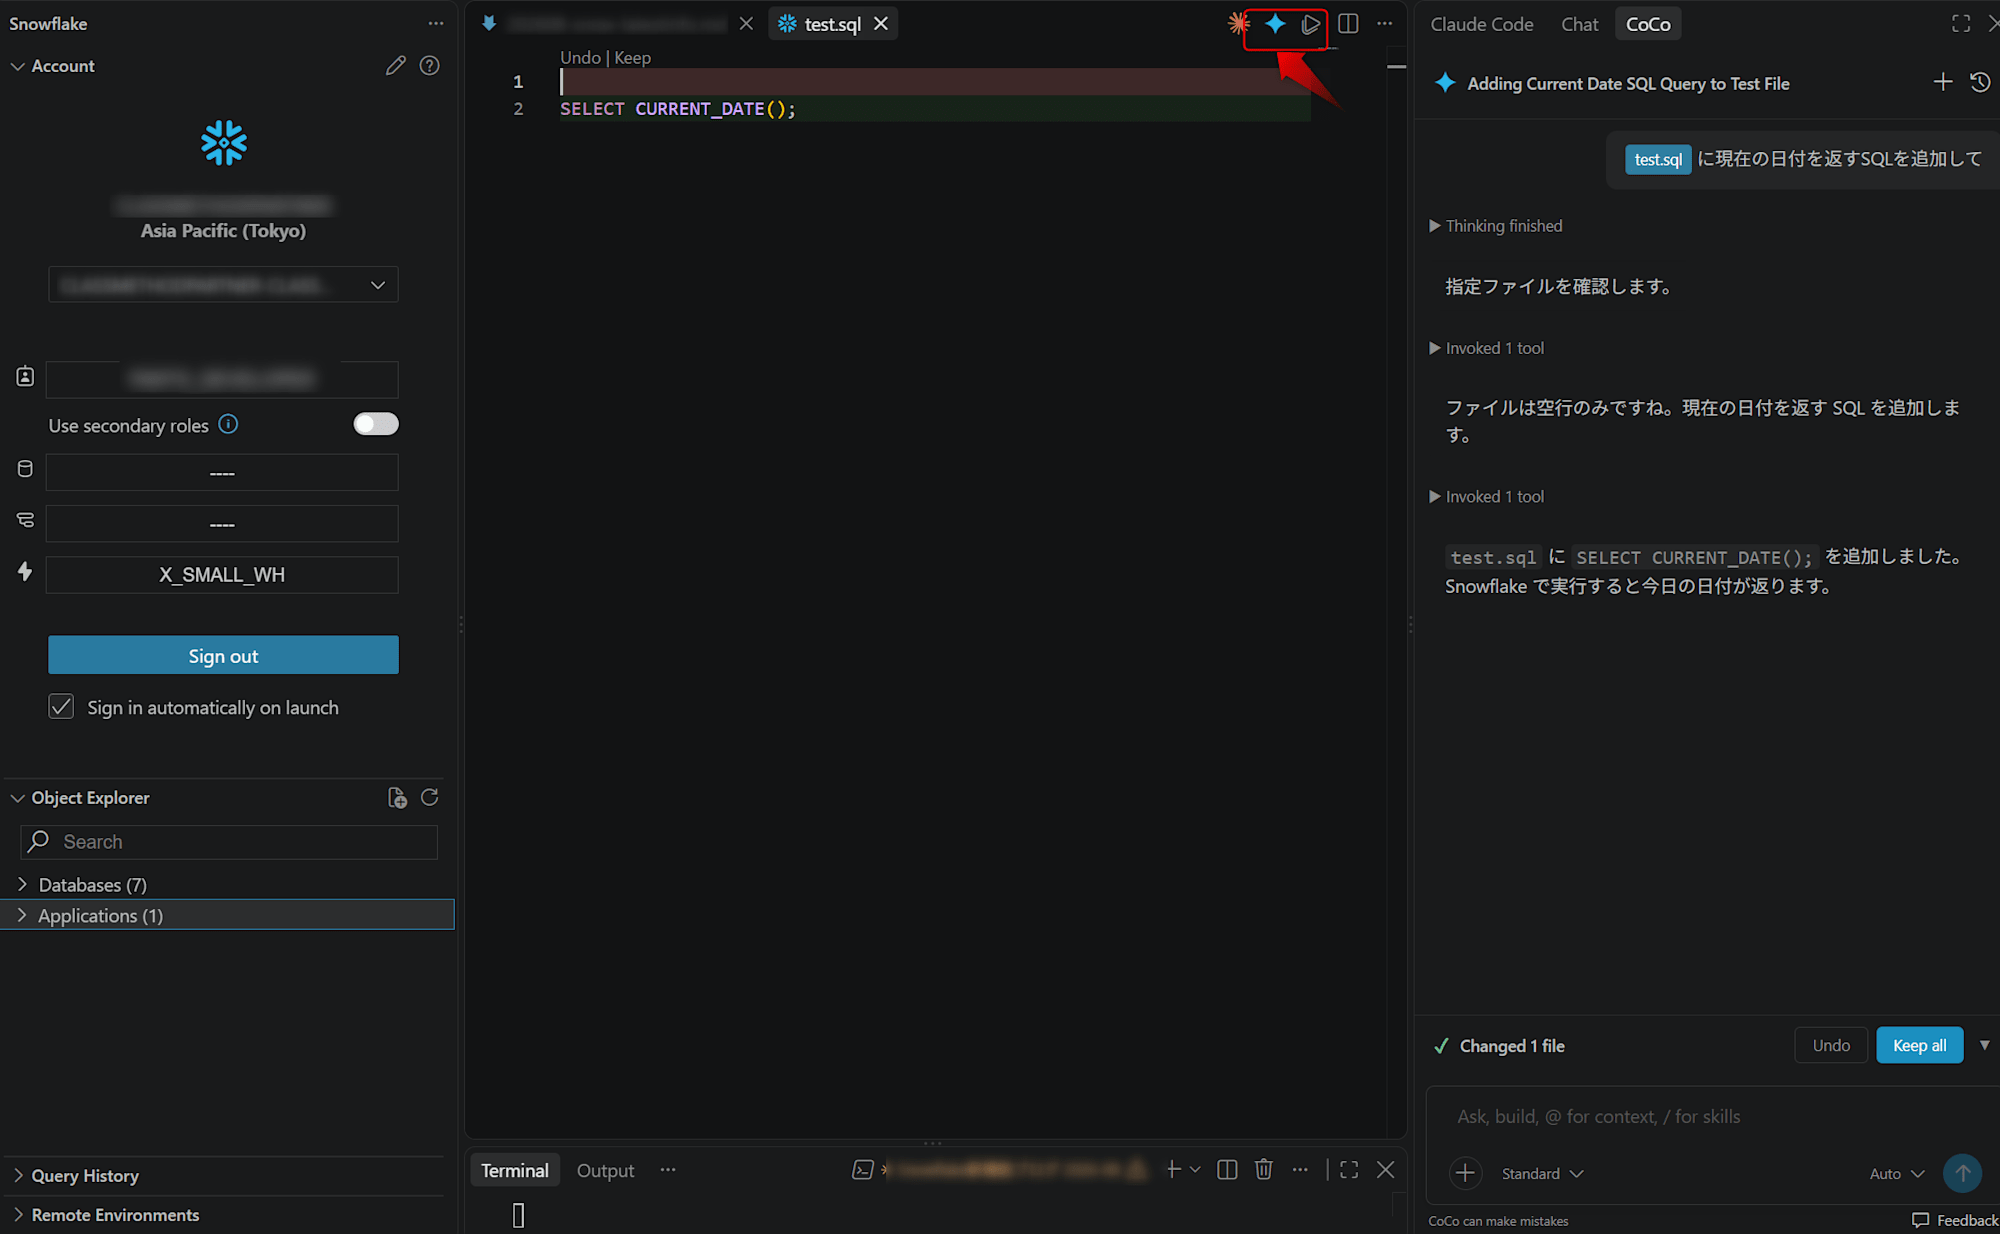Image resolution: width=2000 pixels, height=1234 pixels.
Task: Select the X_SMALL_WH warehouse field
Action: pos(222,575)
